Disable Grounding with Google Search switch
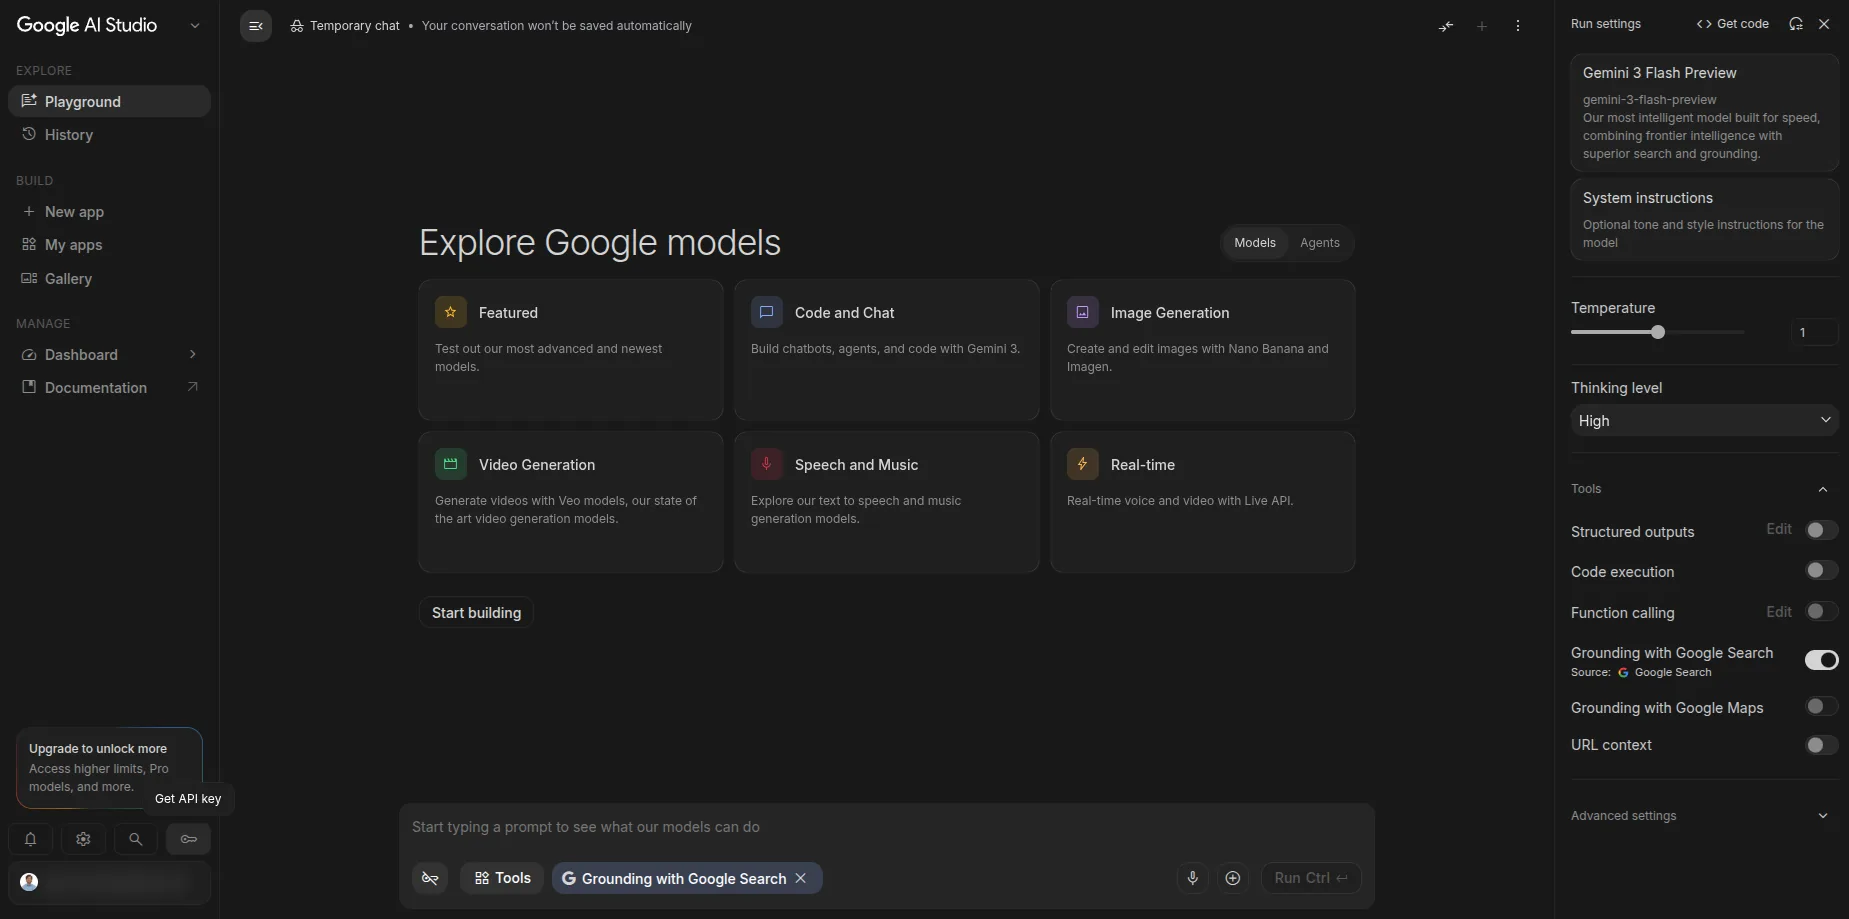 [x=1821, y=660]
